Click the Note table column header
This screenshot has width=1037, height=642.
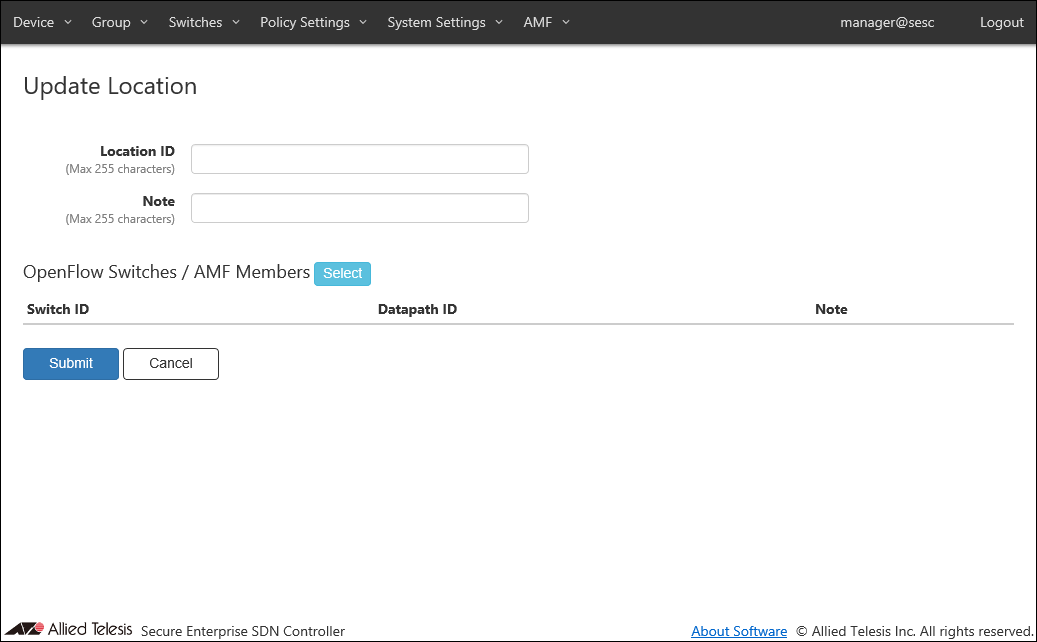coord(831,309)
